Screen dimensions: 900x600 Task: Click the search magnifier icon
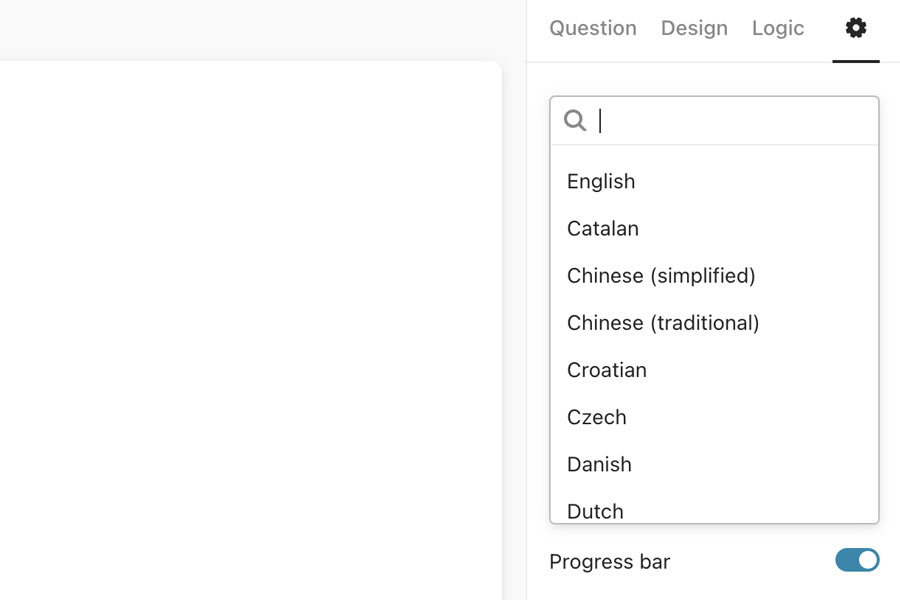pos(575,121)
